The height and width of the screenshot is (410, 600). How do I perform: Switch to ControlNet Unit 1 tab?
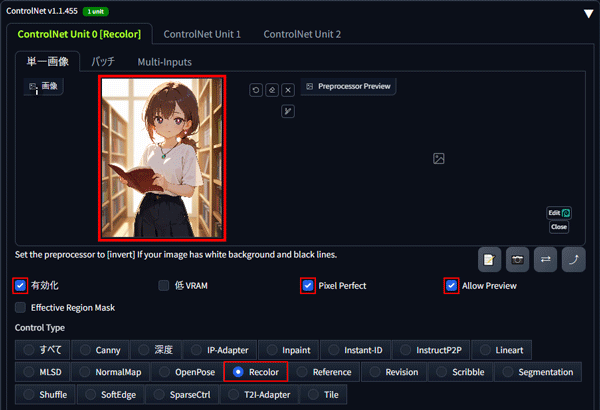pyautogui.click(x=202, y=34)
